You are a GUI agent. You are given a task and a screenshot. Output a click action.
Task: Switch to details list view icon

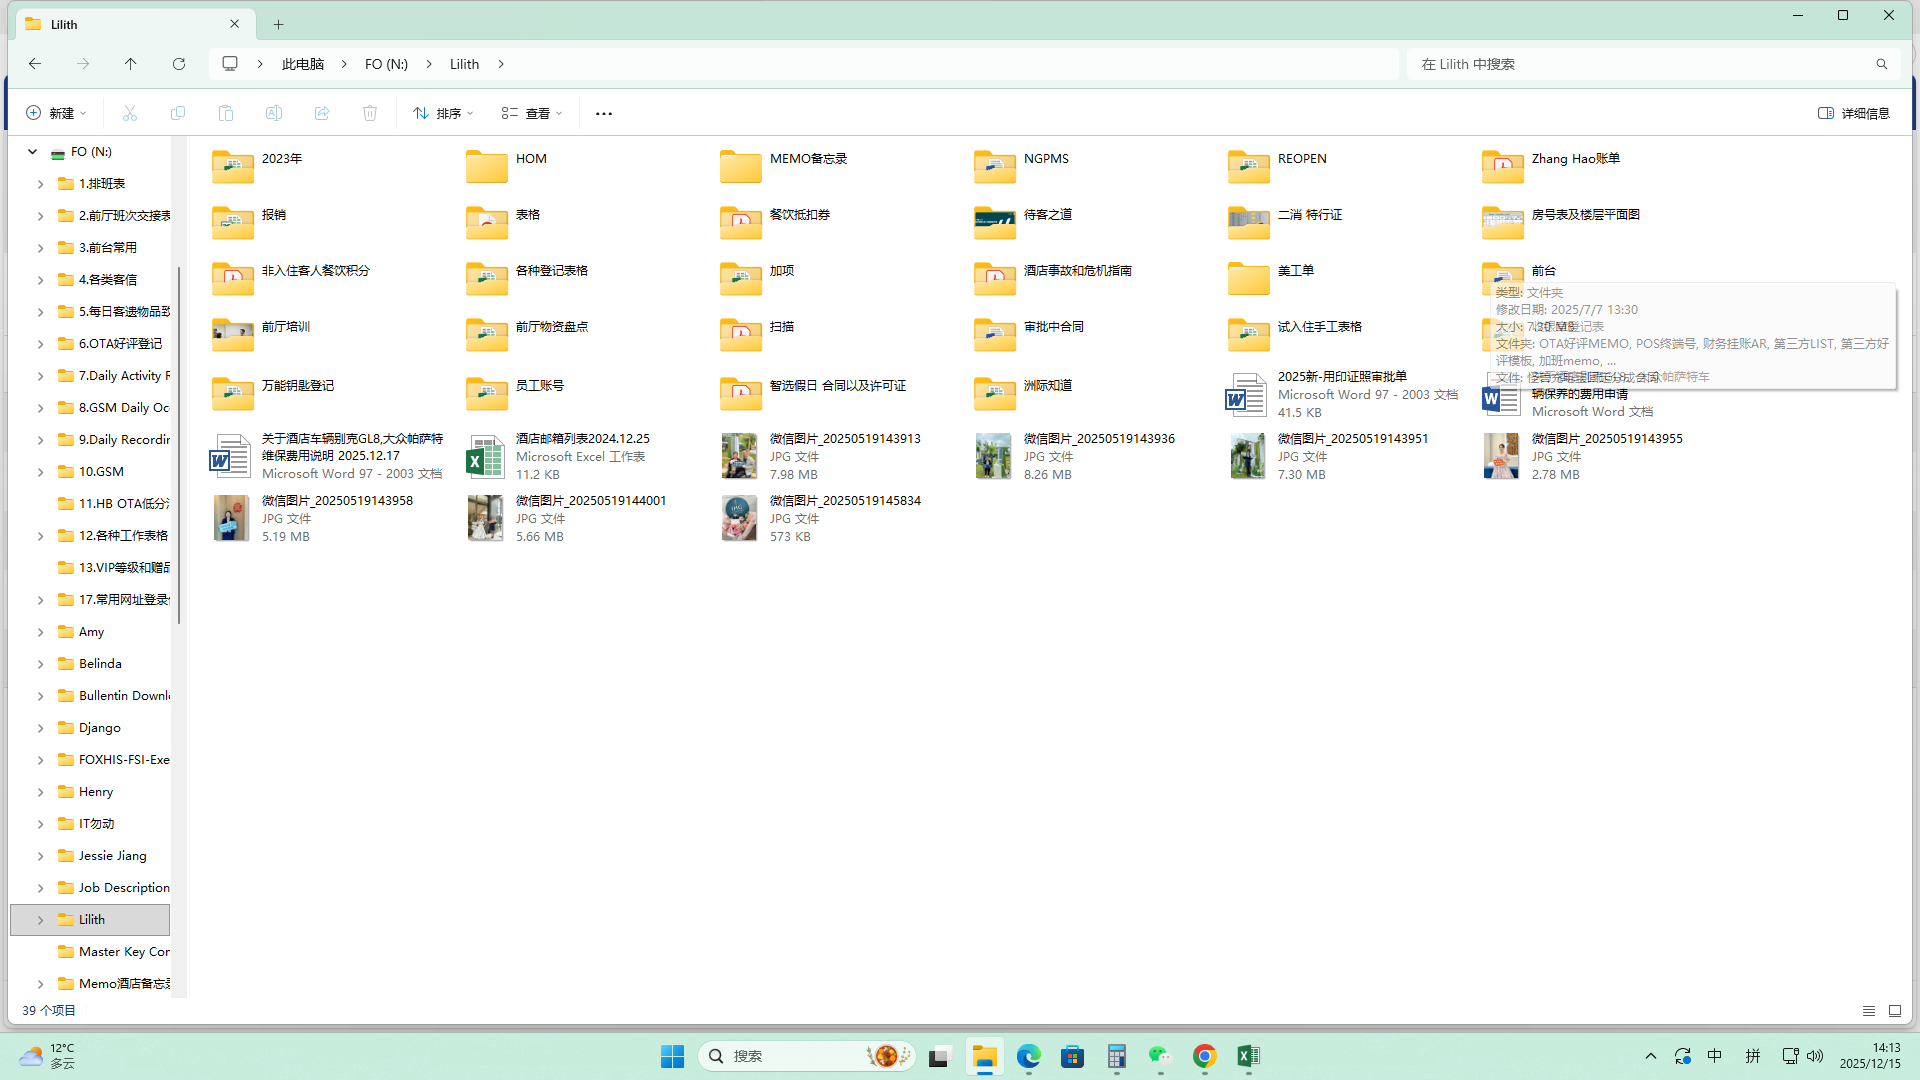pos(1868,1011)
